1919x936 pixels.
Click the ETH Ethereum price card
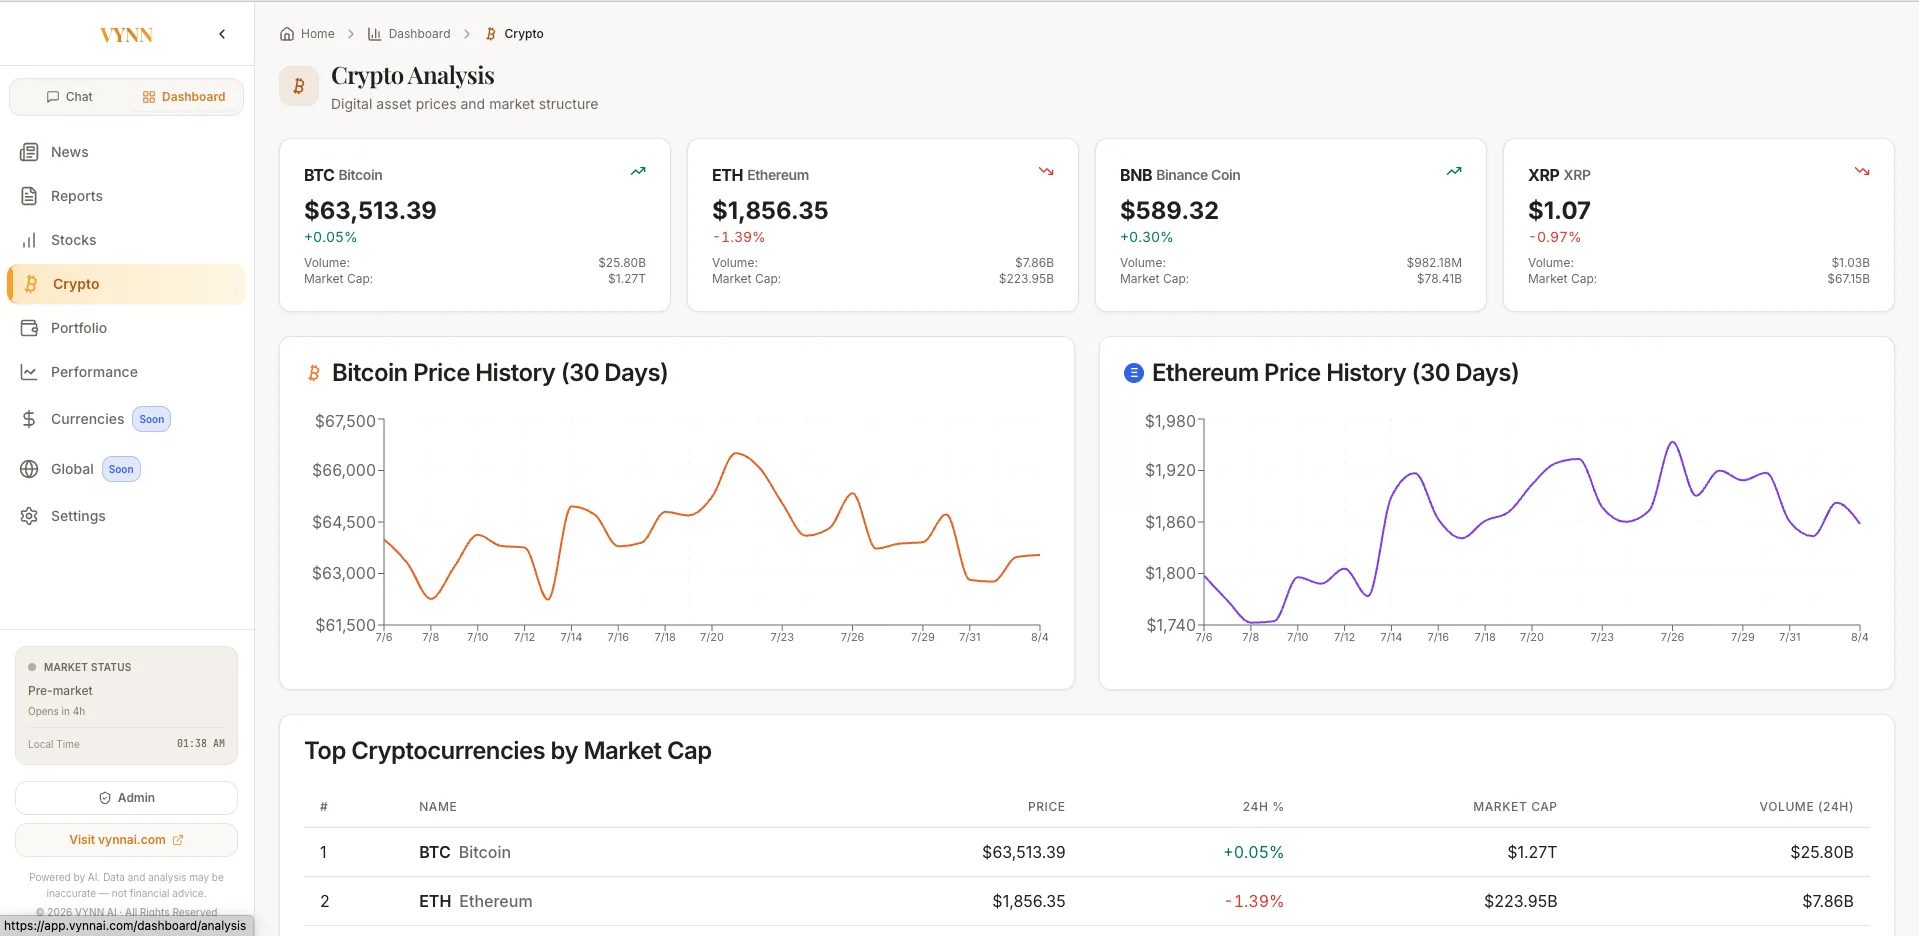[x=883, y=225]
